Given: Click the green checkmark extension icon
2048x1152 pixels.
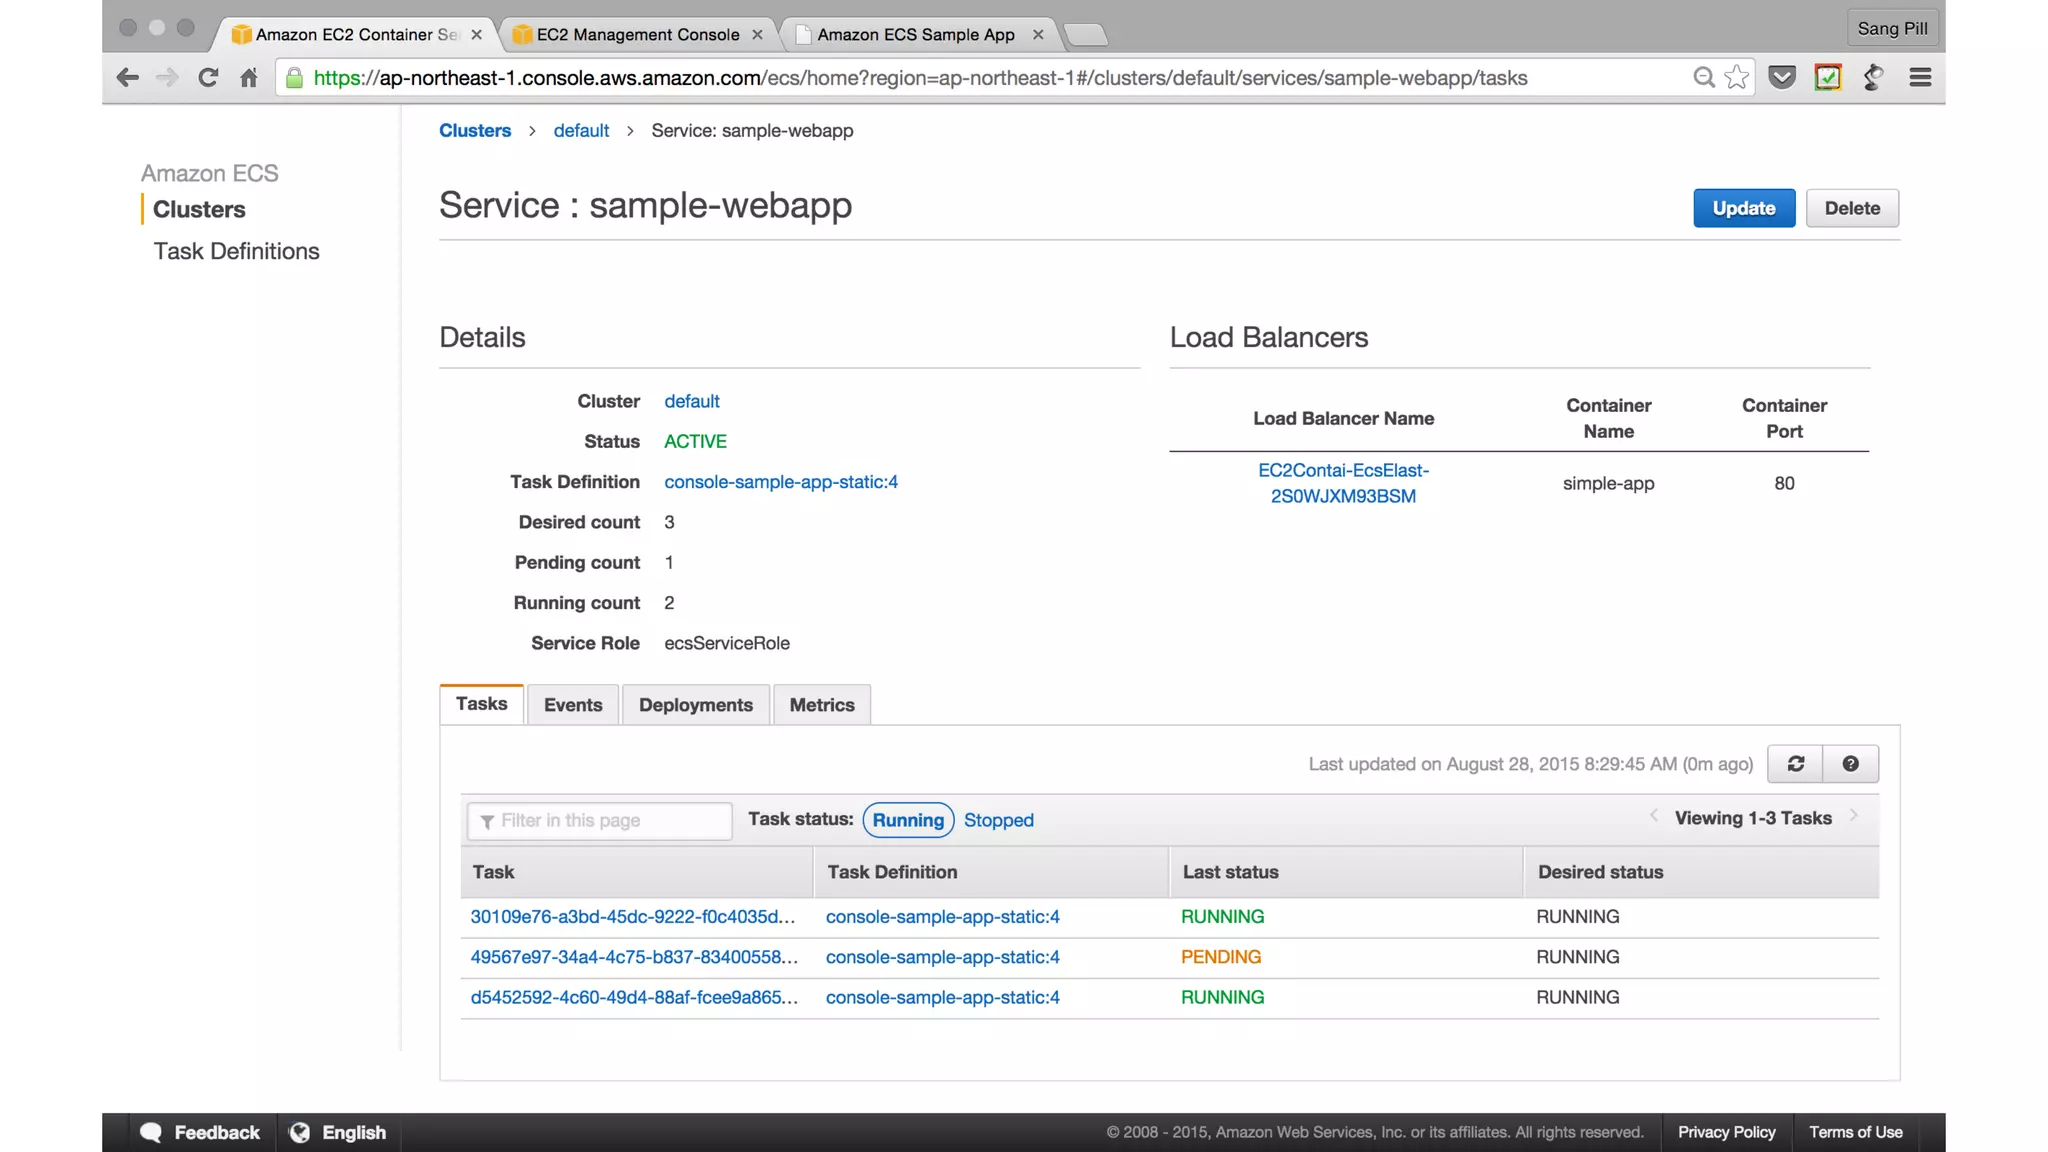Looking at the screenshot, I should click(x=1828, y=78).
